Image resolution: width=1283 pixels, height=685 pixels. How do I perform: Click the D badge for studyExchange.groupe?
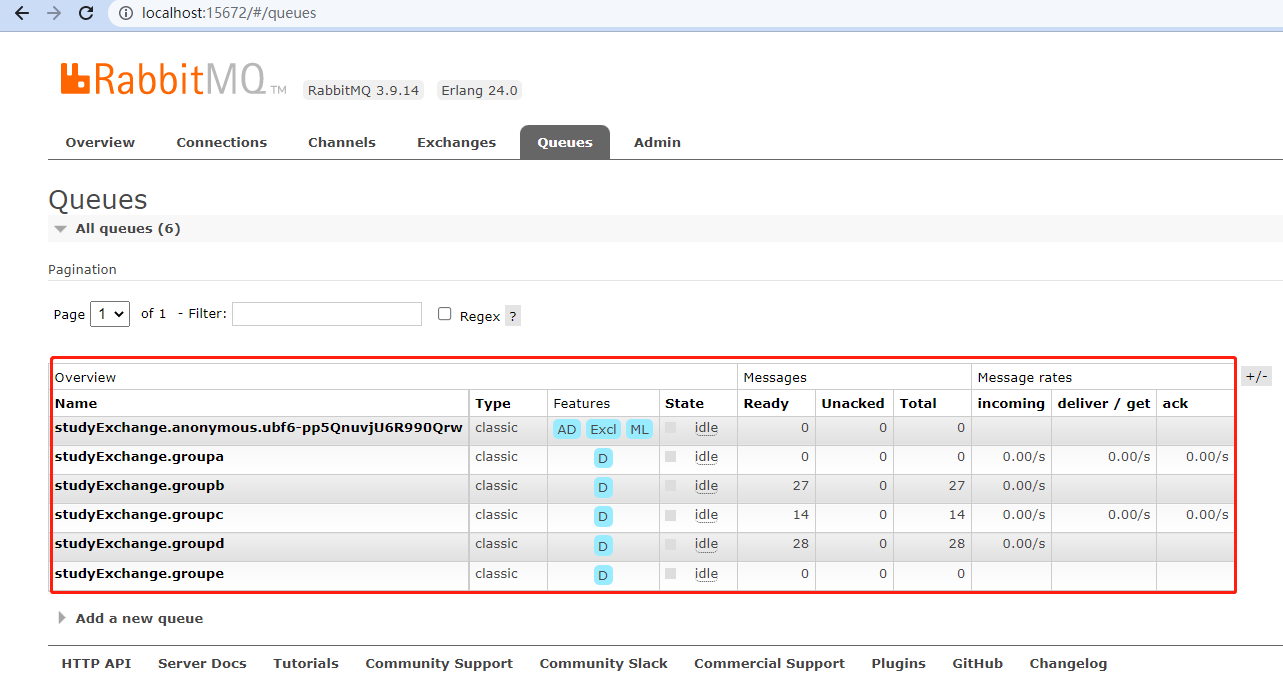603,575
